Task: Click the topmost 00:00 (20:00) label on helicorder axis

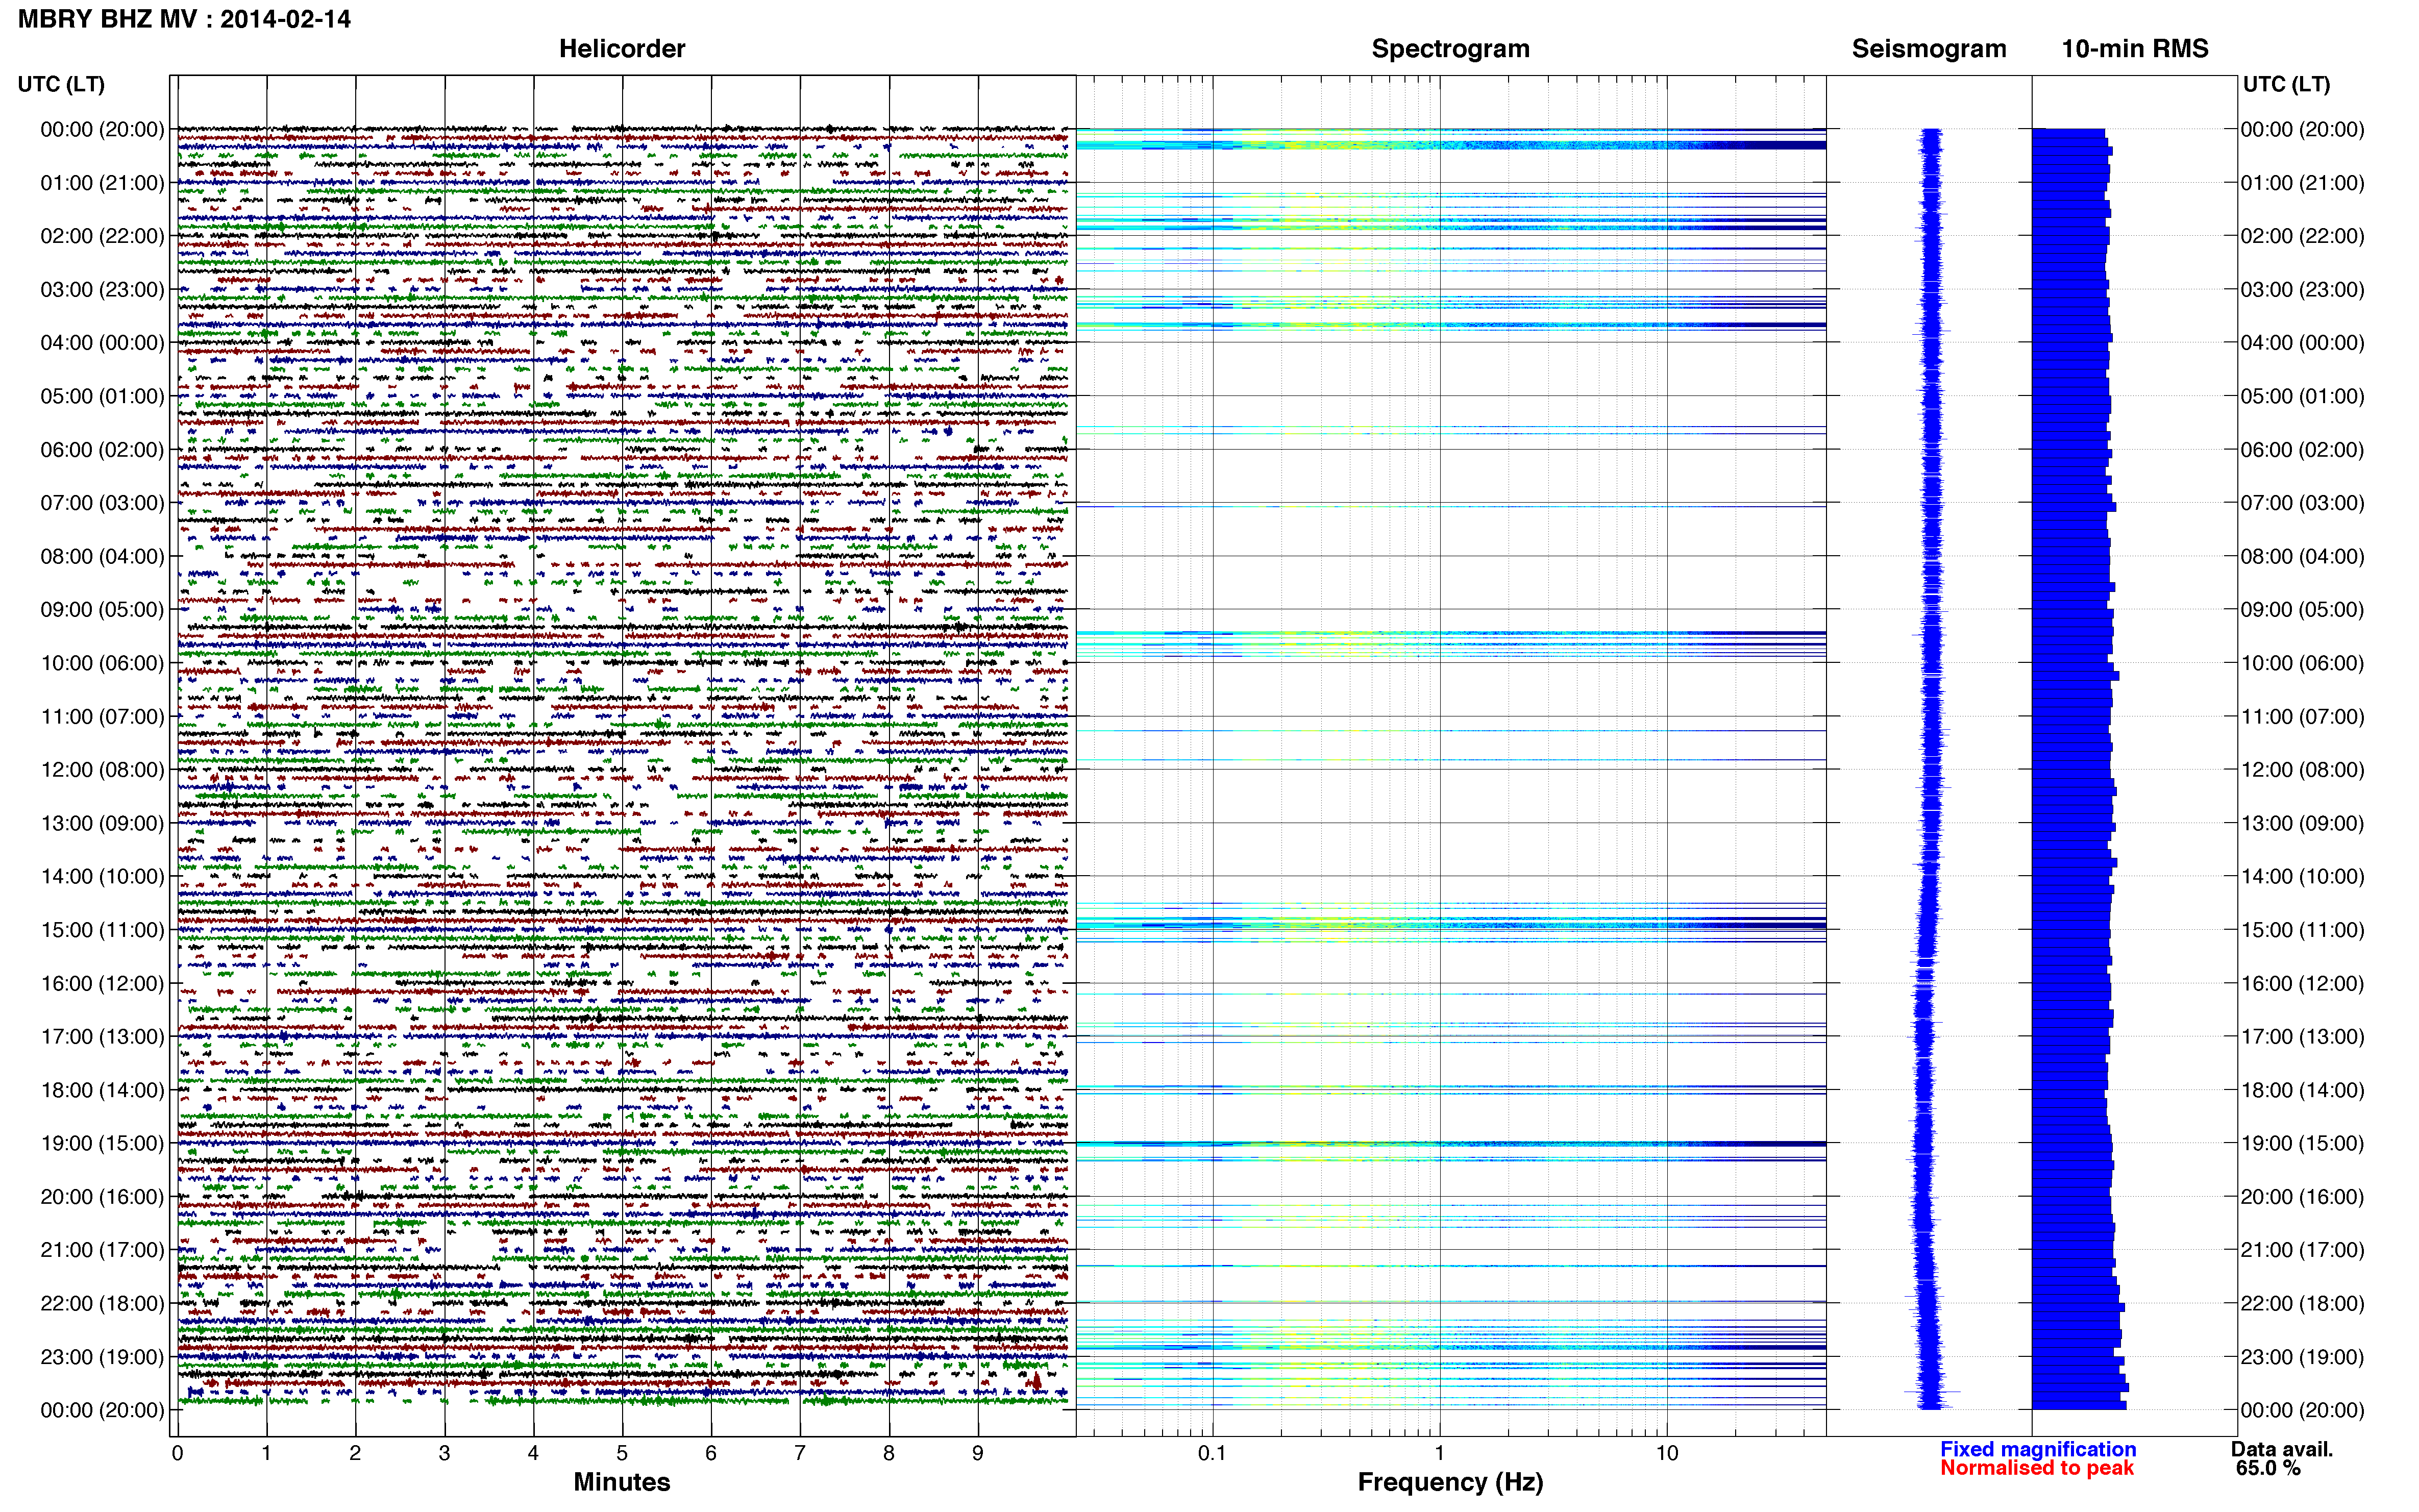Action: (102, 129)
